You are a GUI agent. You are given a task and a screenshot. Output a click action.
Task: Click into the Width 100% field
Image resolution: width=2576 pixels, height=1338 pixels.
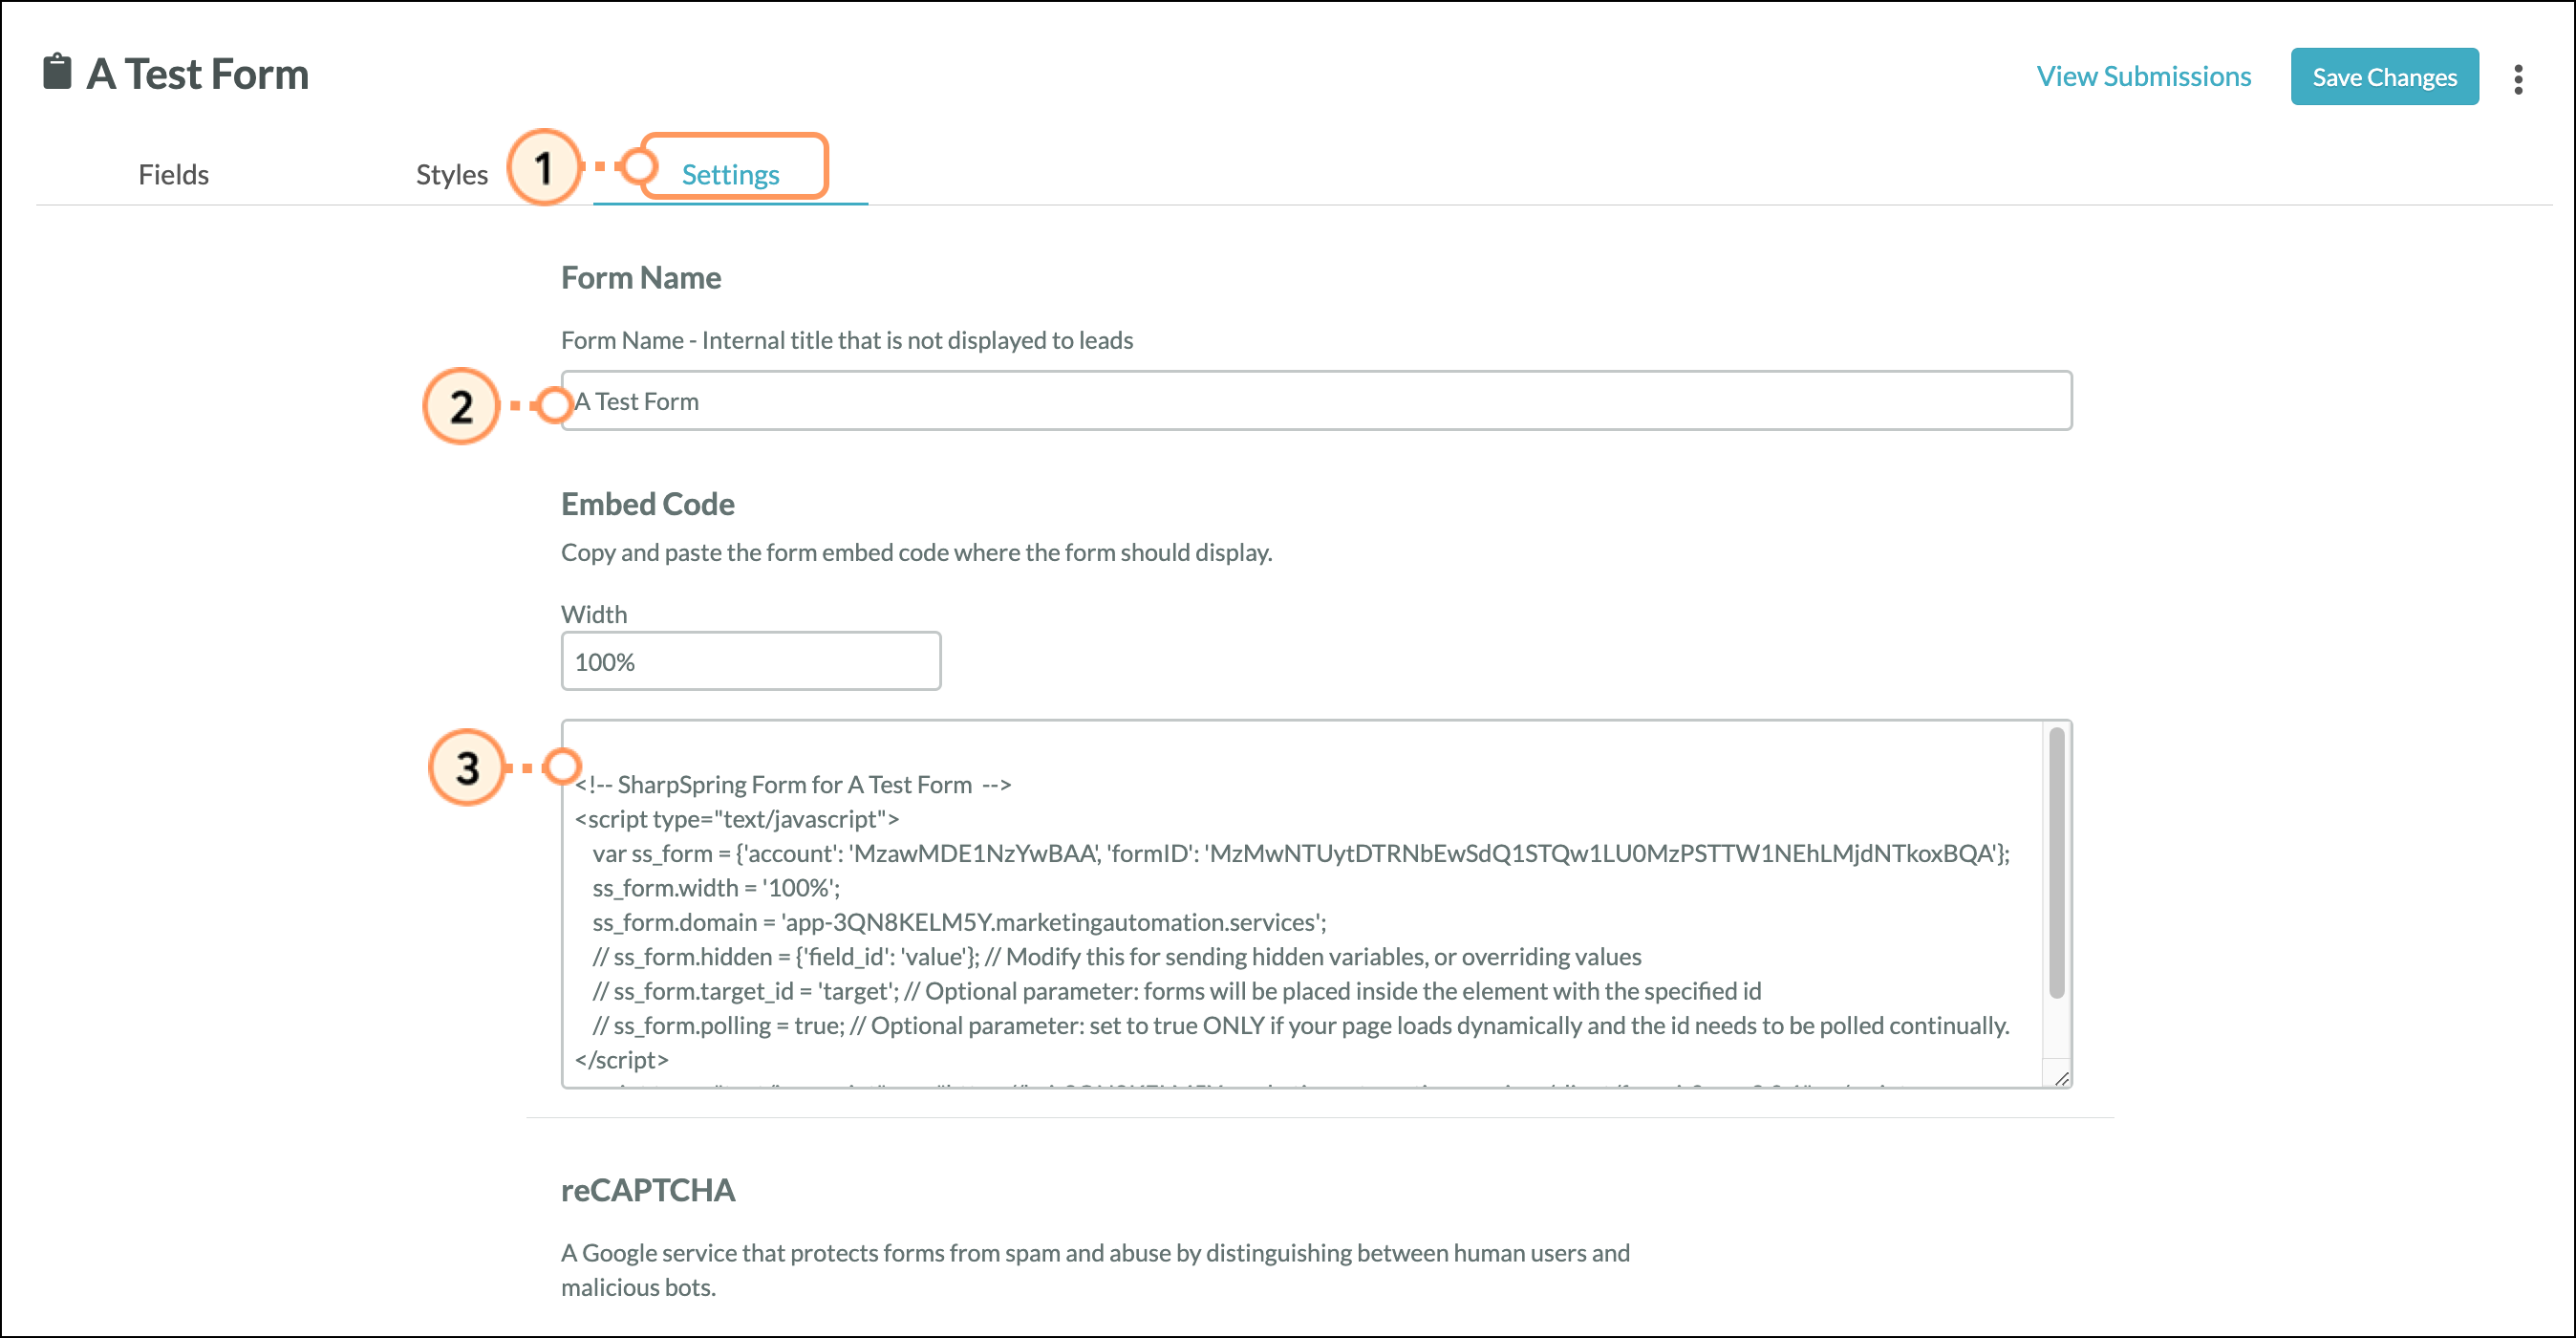tap(750, 661)
